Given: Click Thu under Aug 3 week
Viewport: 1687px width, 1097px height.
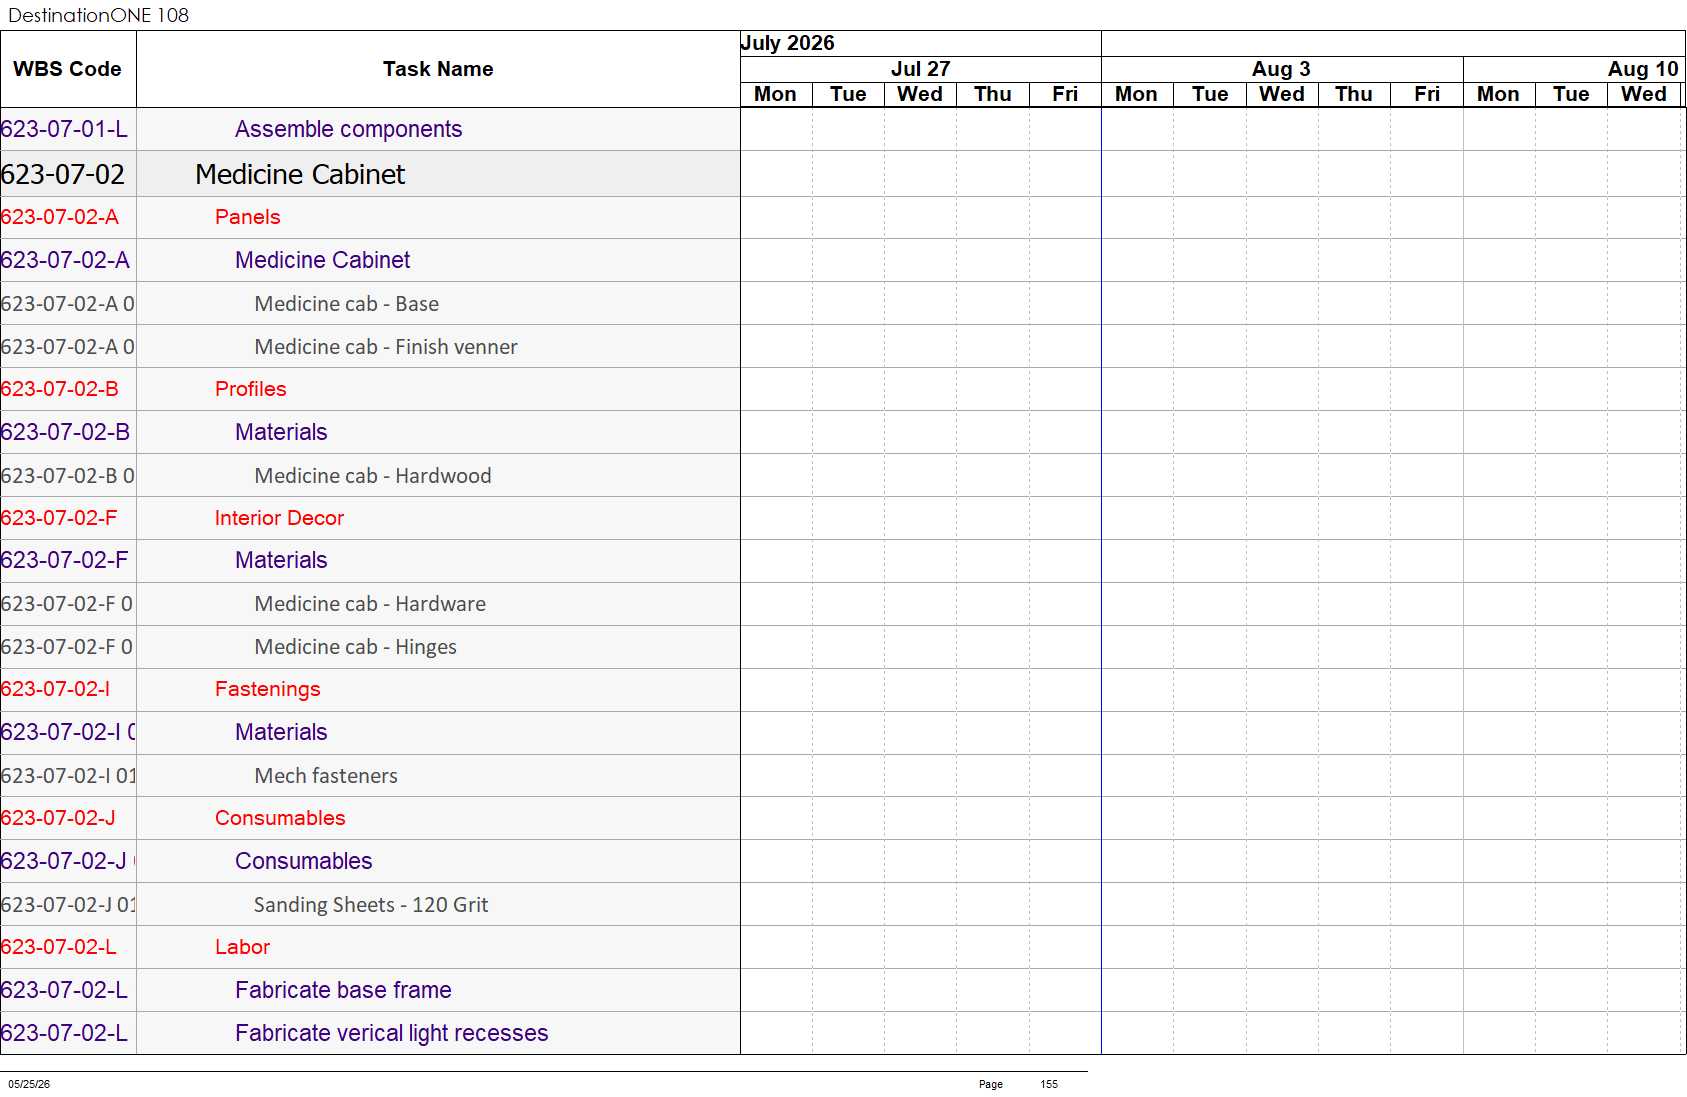Looking at the screenshot, I should click(x=1353, y=94).
